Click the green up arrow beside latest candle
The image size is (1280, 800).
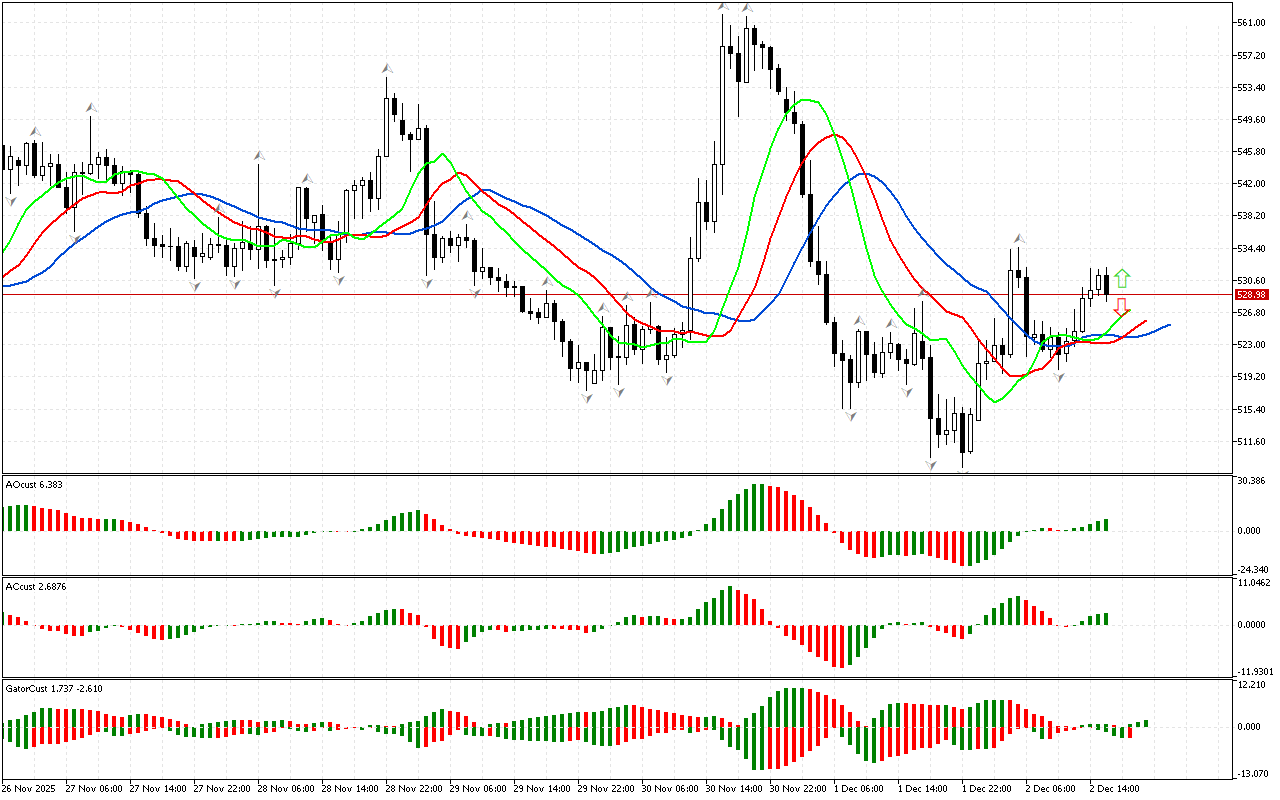tap(1122, 278)
